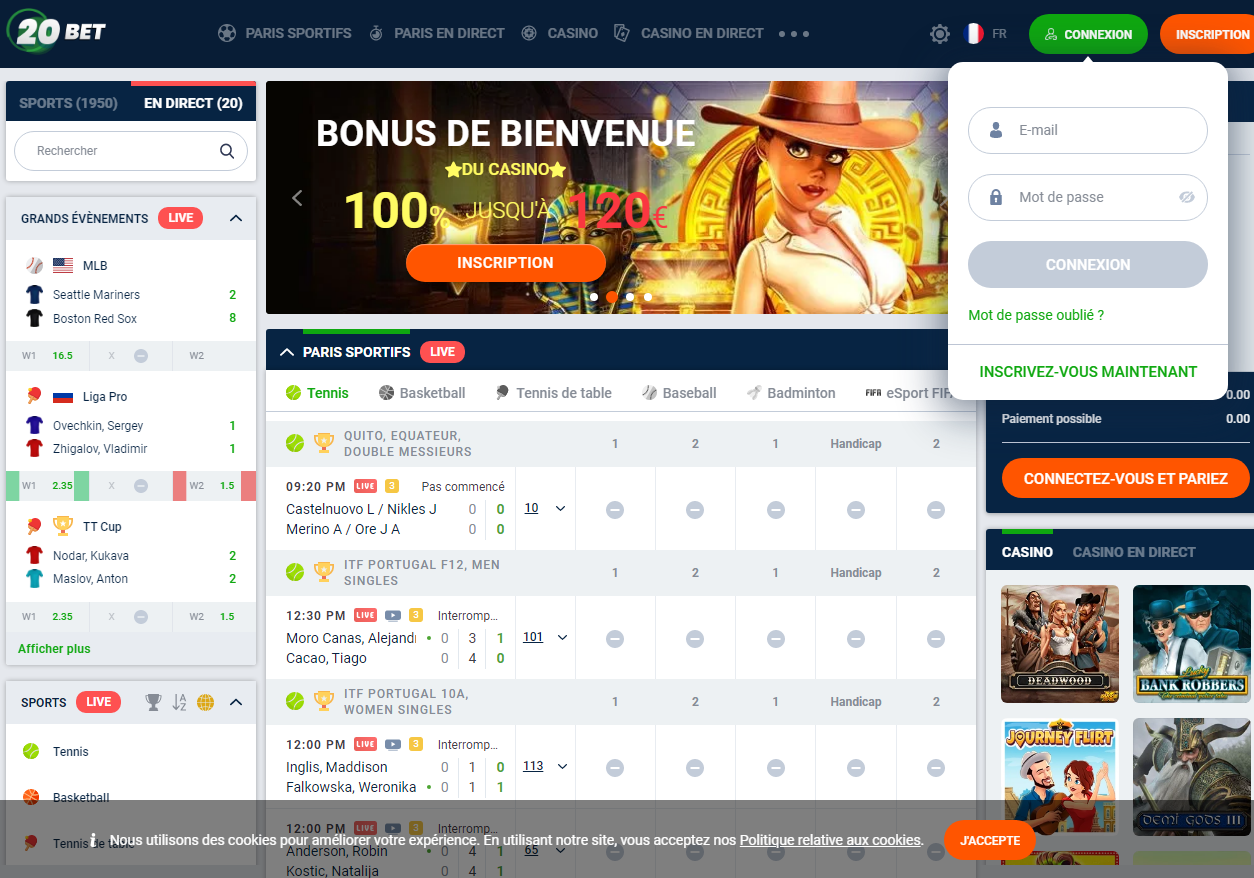
Task: Expand markets dropdown next to 113
Action: (x=562, y=766)
